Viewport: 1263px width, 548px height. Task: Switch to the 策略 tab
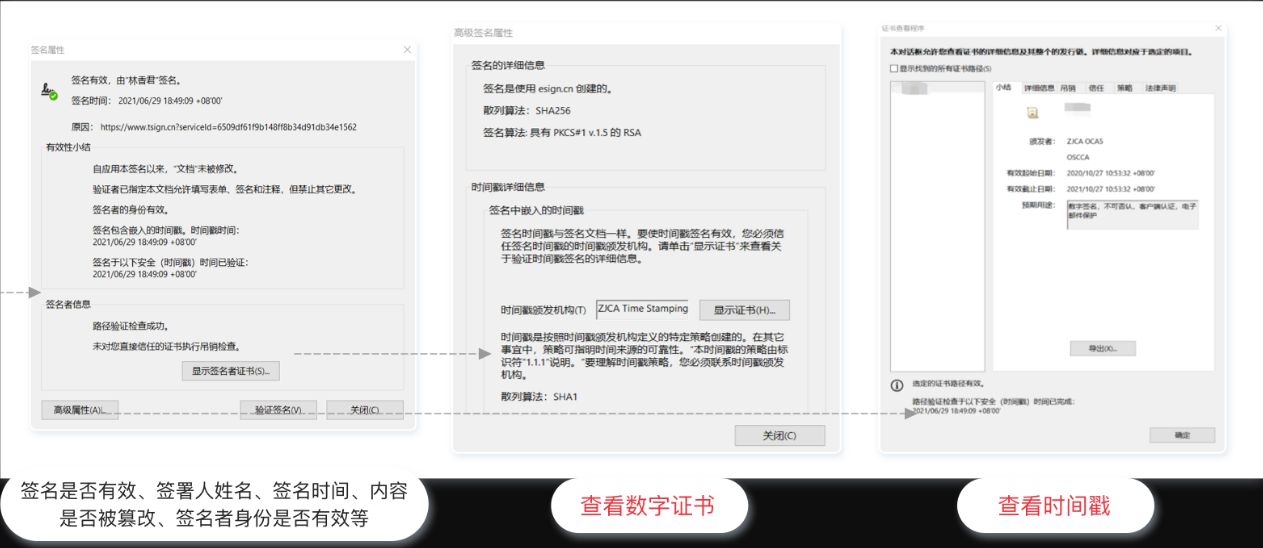coord(1125,88)
